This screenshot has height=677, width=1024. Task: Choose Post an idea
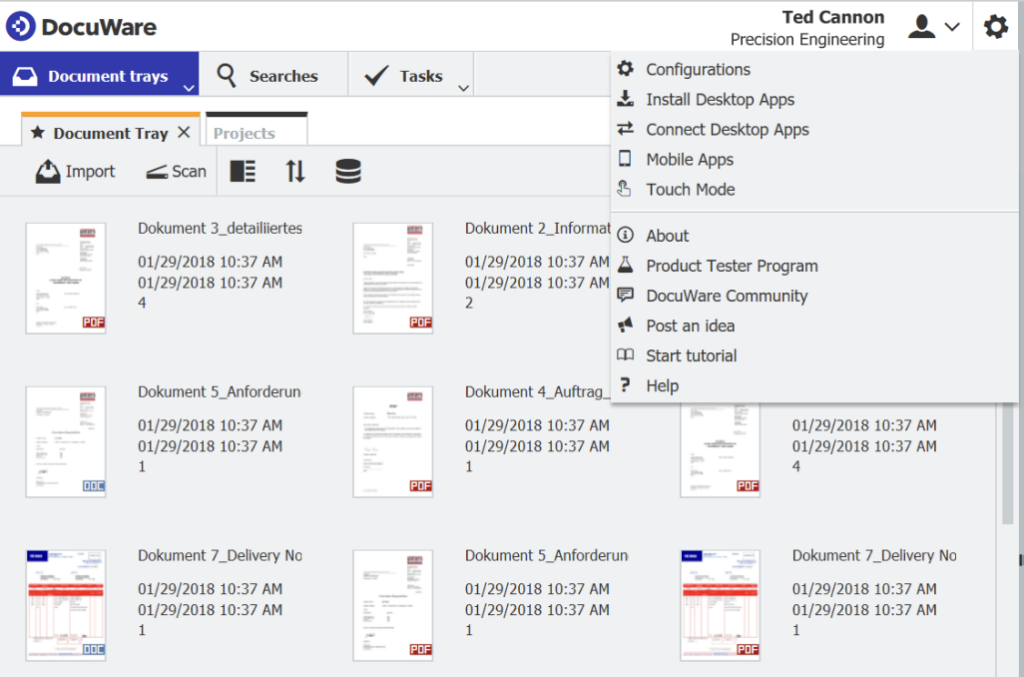point(814,326)
